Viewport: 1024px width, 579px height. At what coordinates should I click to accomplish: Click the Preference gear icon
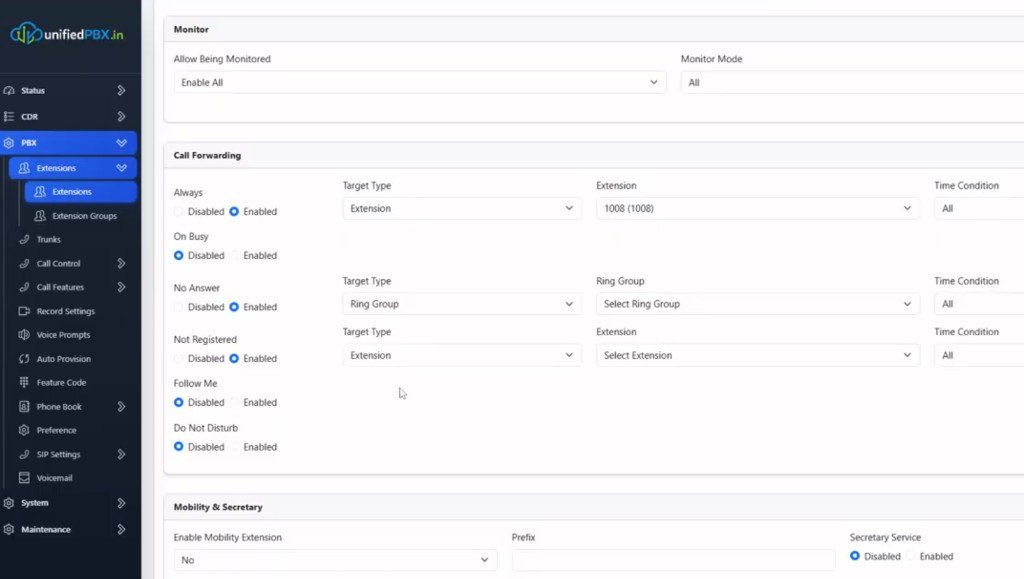(x=24, y=430)
